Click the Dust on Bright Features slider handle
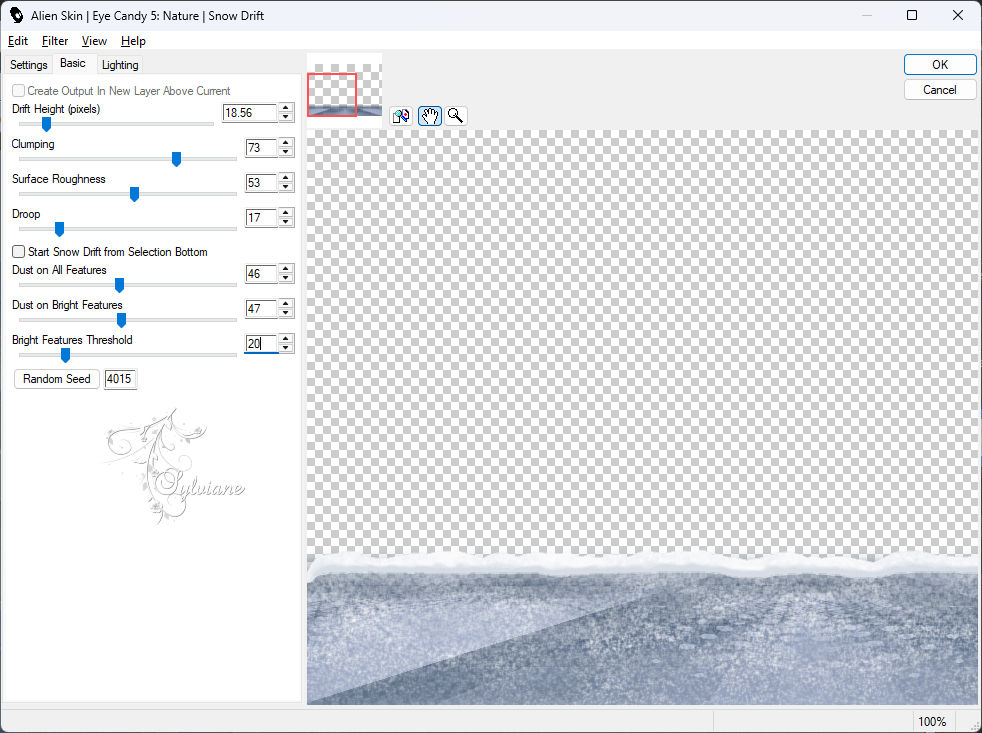This screenshot has width=982, height=733. [x=121, y=321]
